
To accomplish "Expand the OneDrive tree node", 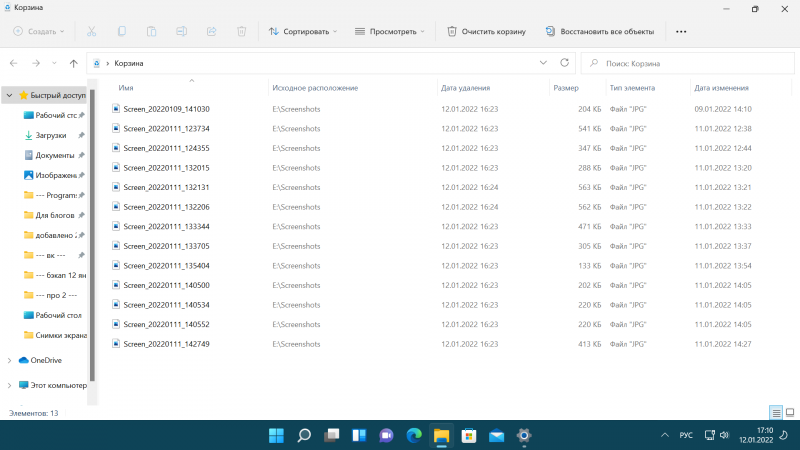I will pos(10,360).
